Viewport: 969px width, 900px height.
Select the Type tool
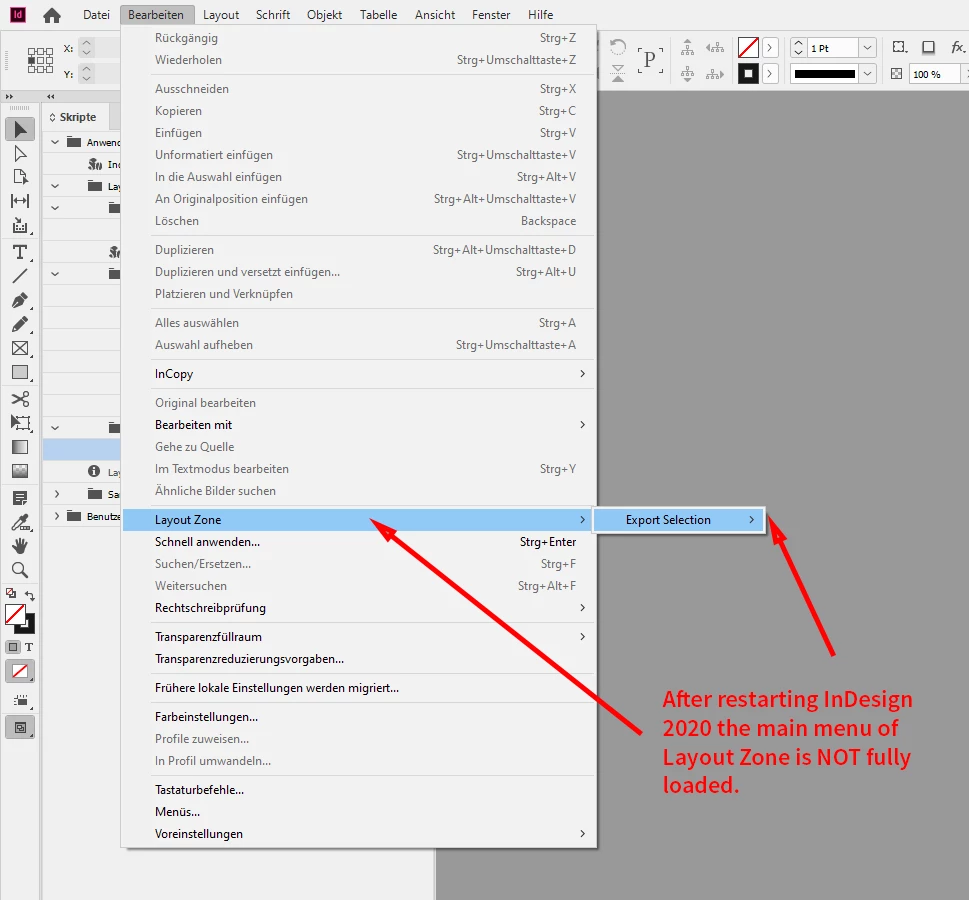[20, 252]
